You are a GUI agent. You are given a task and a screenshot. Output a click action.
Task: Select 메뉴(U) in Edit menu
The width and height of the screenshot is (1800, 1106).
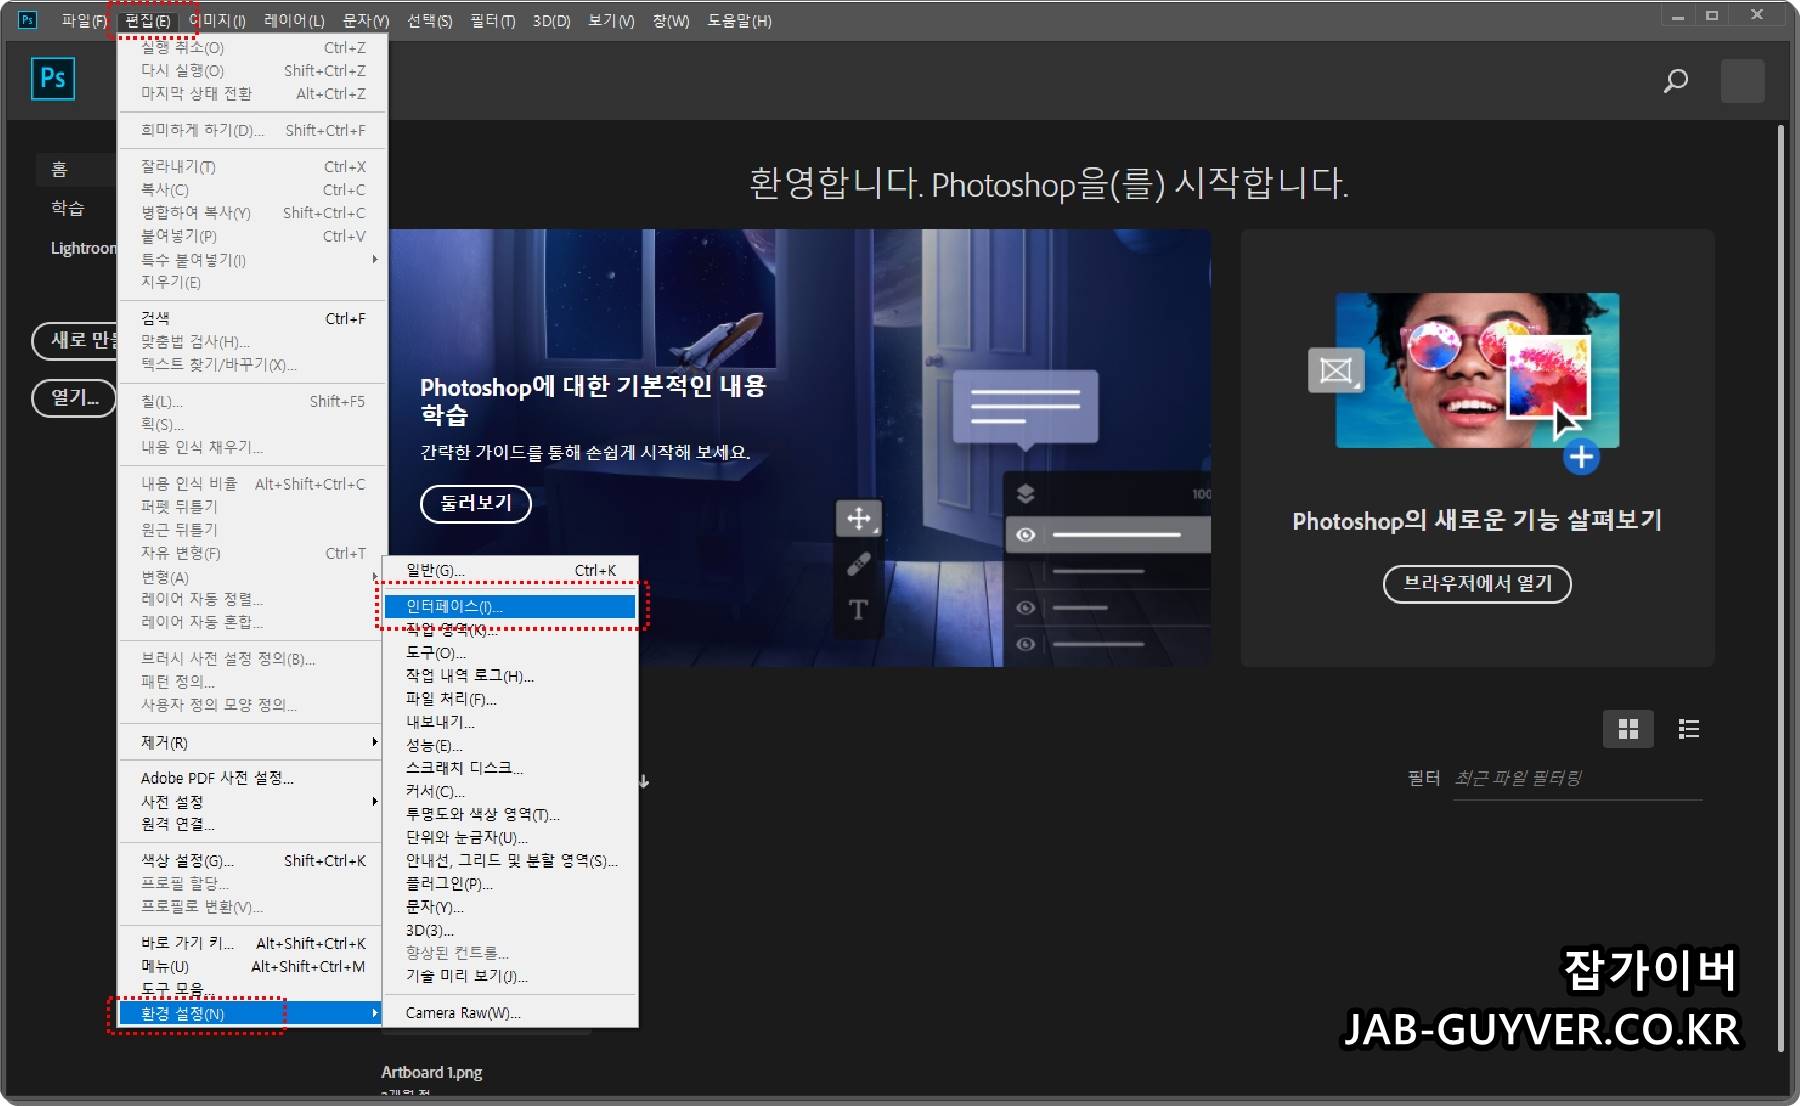251,966
